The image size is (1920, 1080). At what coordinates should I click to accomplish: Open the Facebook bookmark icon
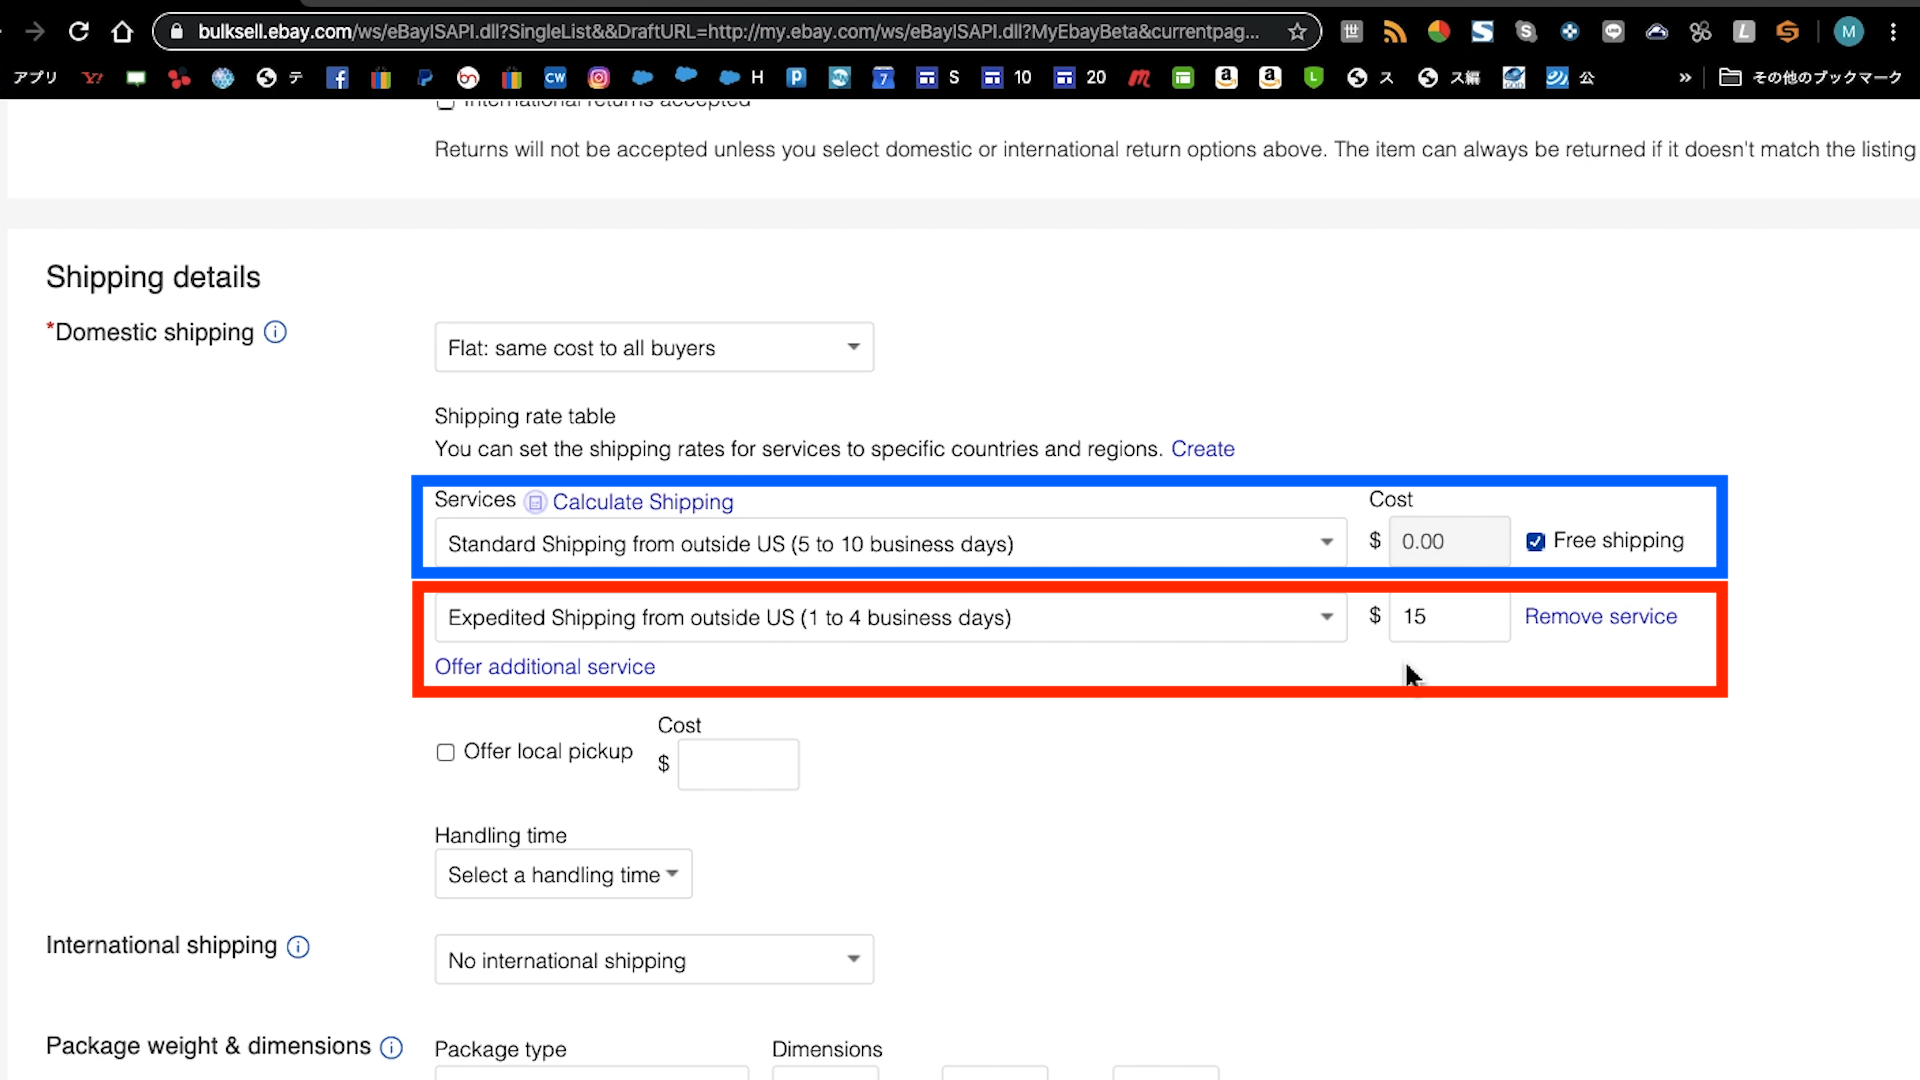pyautogui.click(x=337, y=78)
